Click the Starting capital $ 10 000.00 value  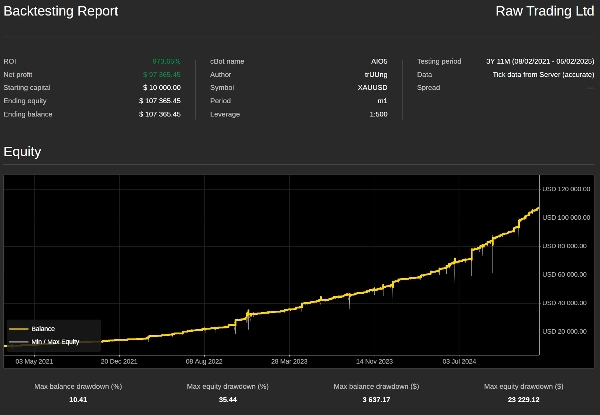pyautogui.click(x=161, y=87)
